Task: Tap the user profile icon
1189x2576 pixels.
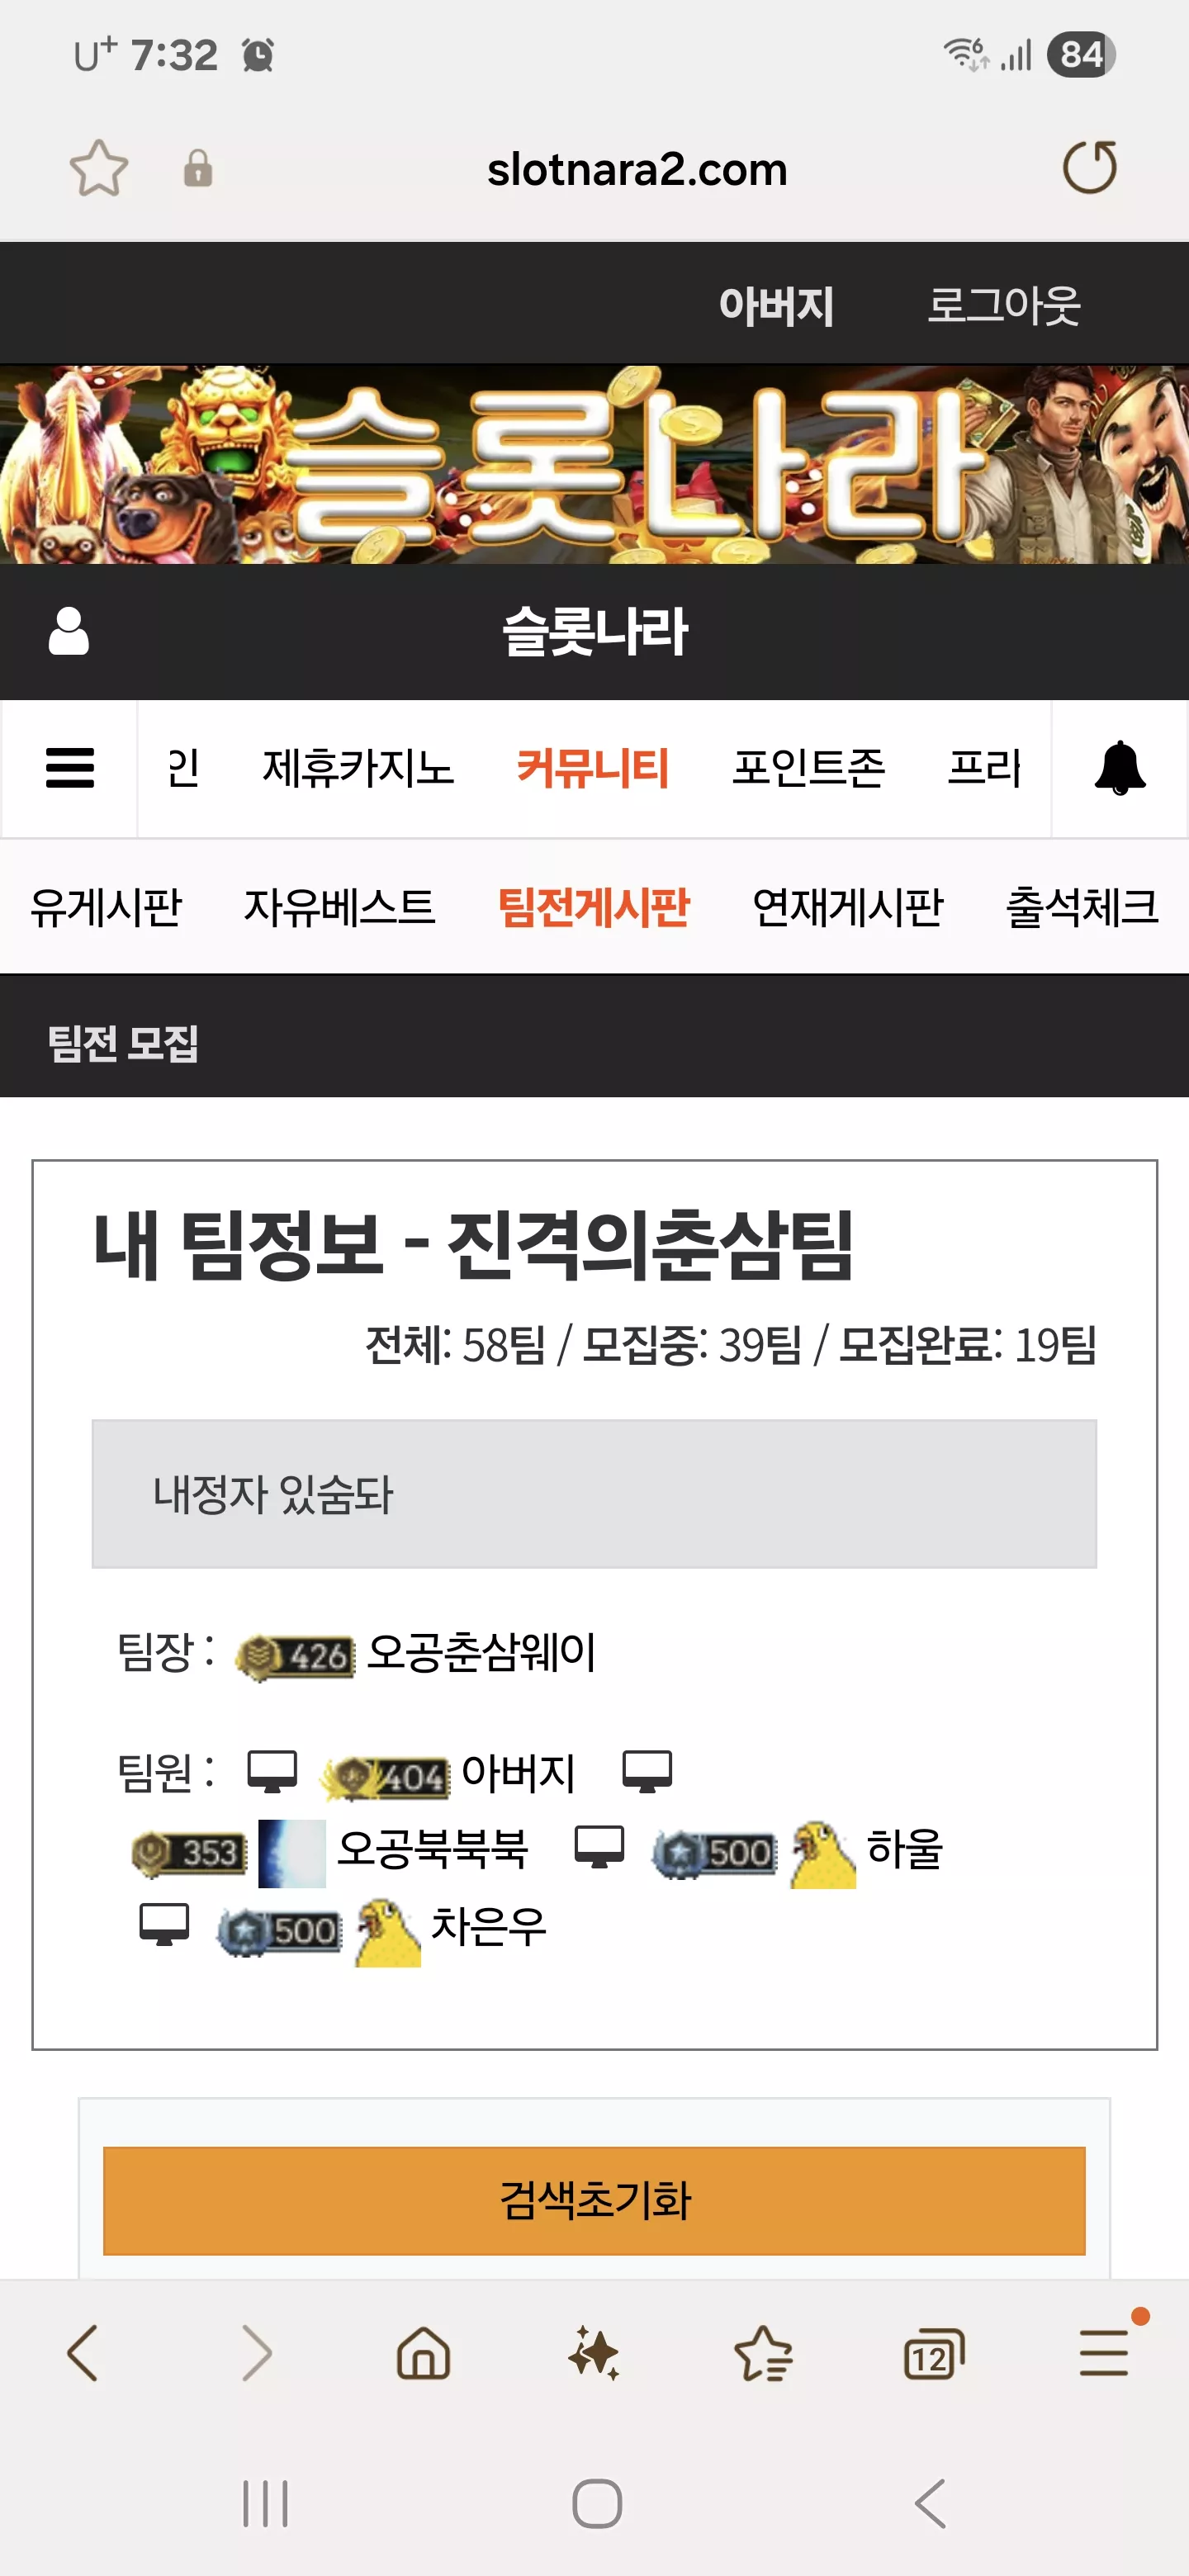Action: click(x=69, y=631)
